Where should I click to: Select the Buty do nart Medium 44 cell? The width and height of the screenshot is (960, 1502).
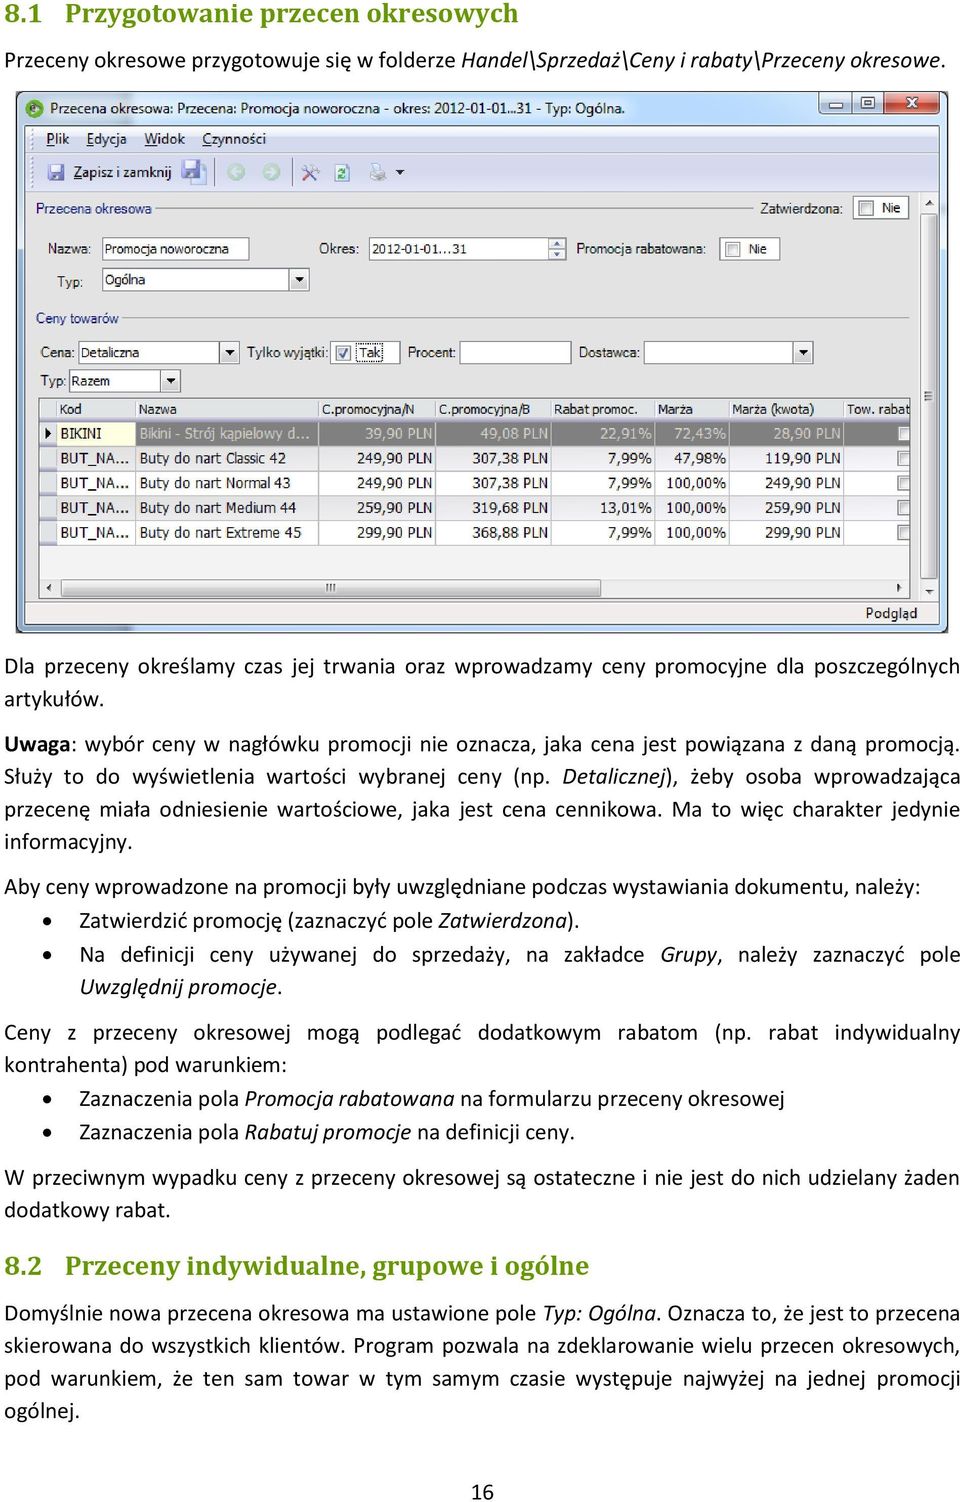pos(227,508)
